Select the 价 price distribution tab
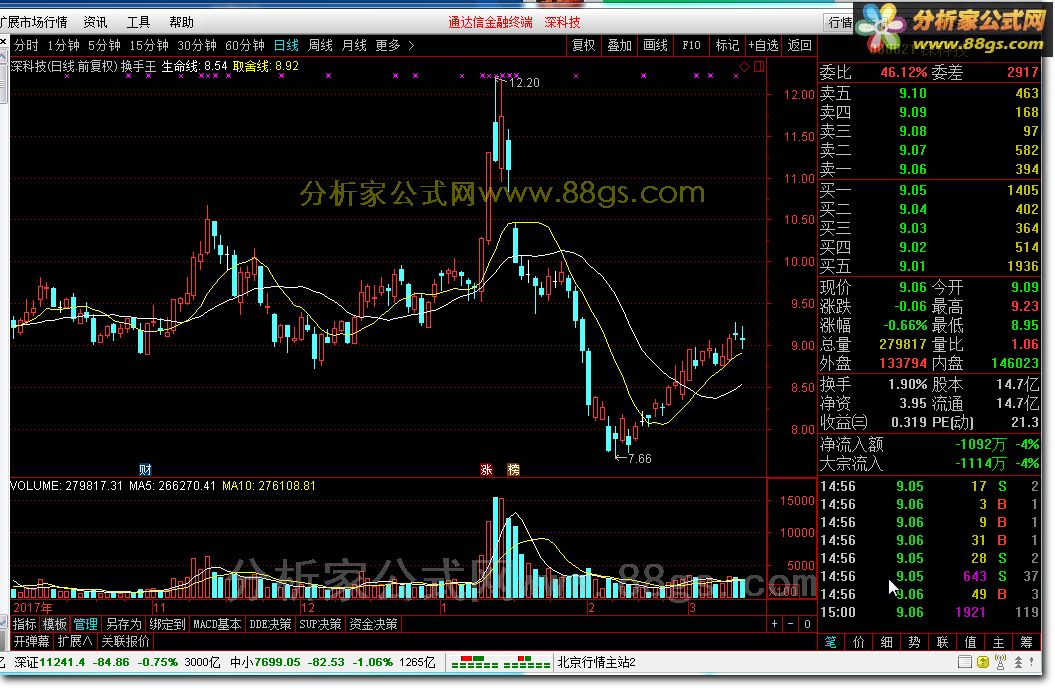Viewport: 1055px width, 688px height. [859, 642]
